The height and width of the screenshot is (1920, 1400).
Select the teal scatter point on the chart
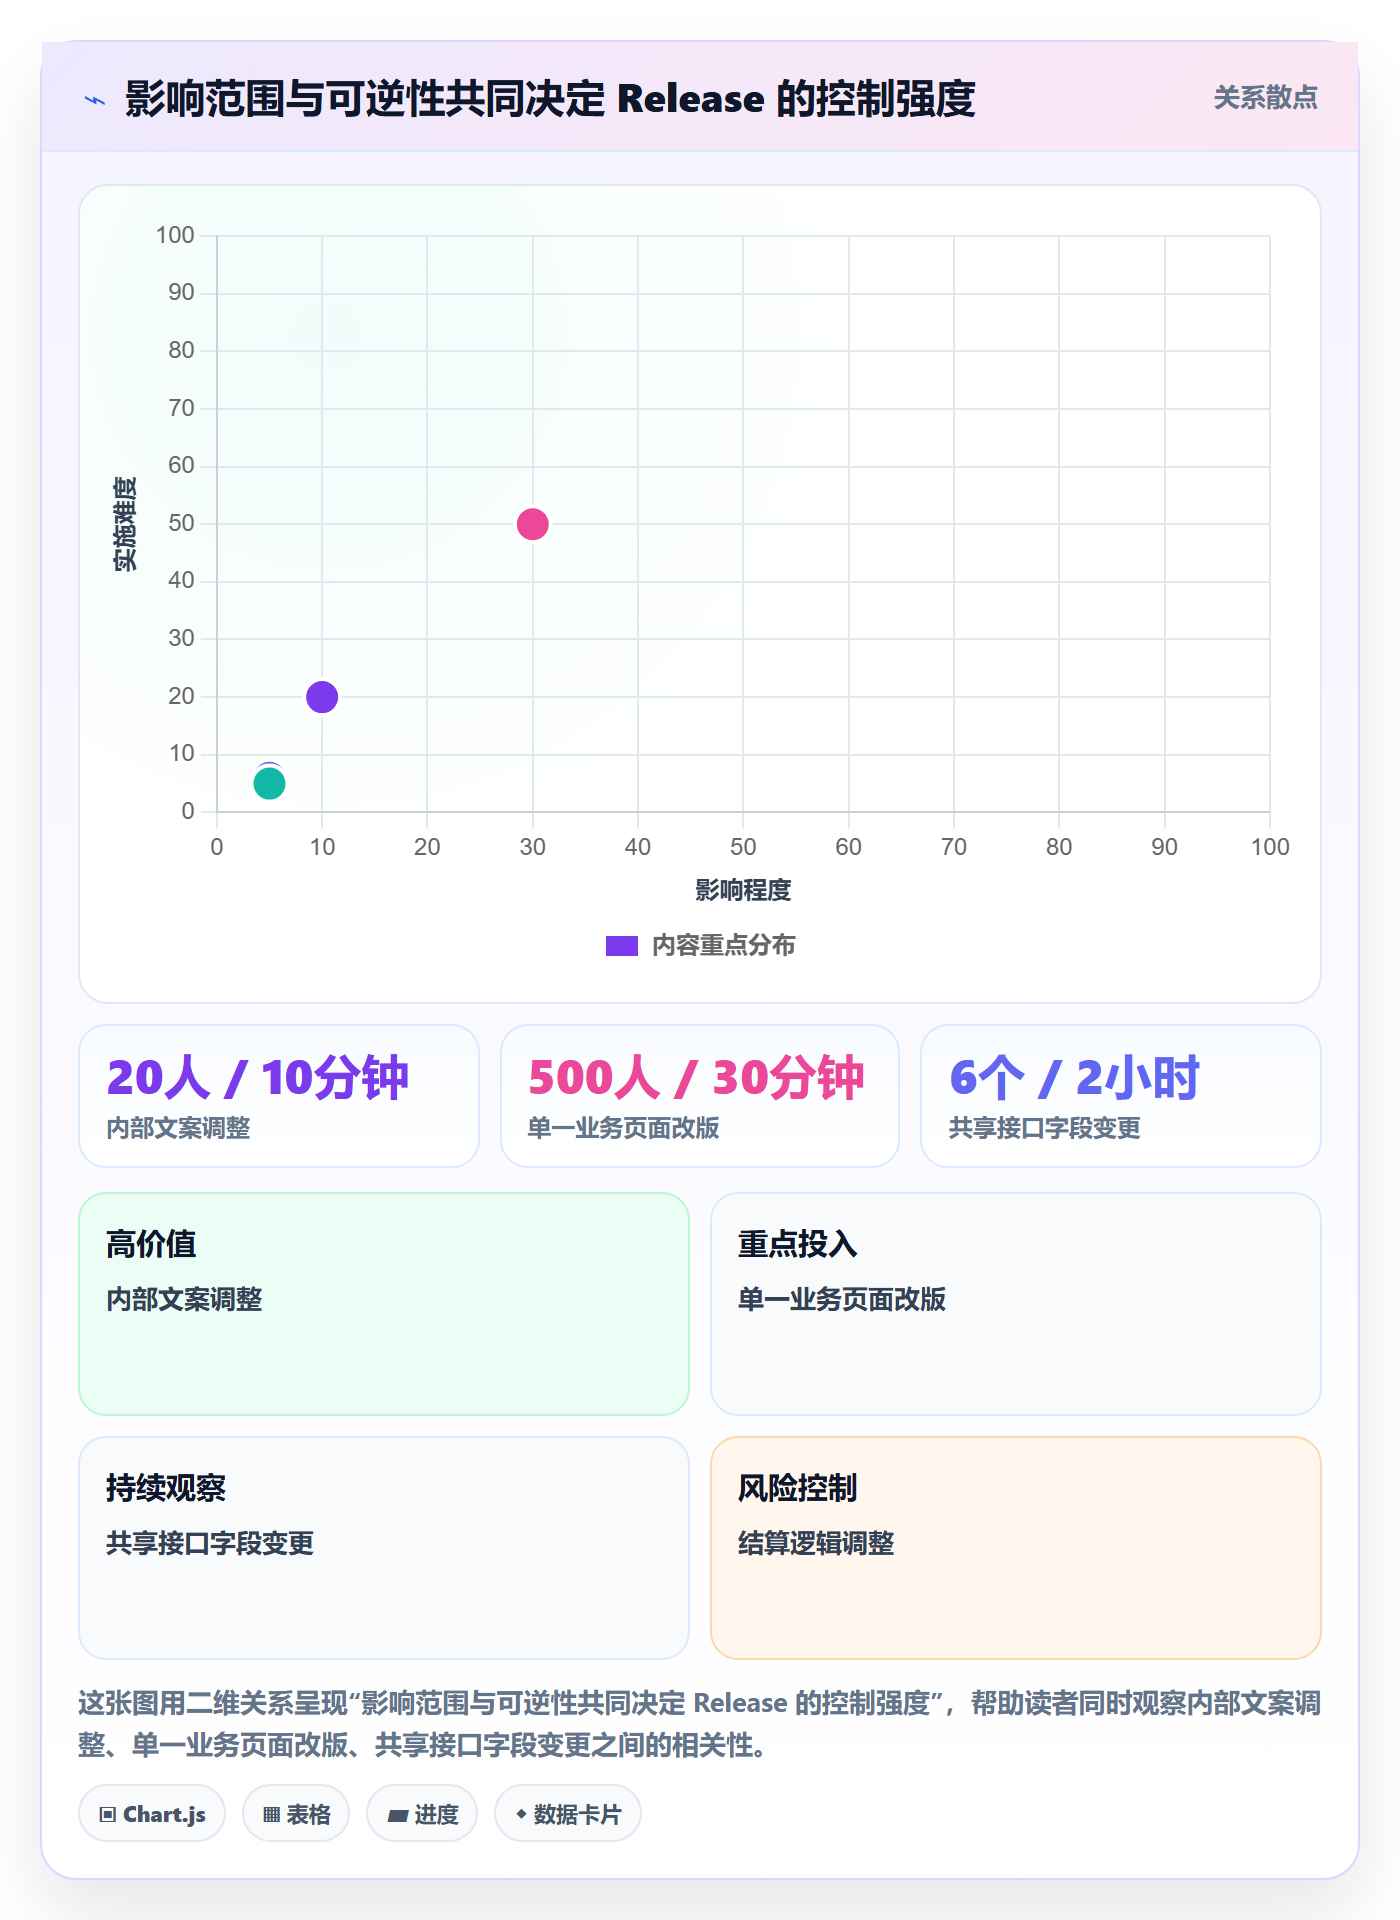(269, 784)
